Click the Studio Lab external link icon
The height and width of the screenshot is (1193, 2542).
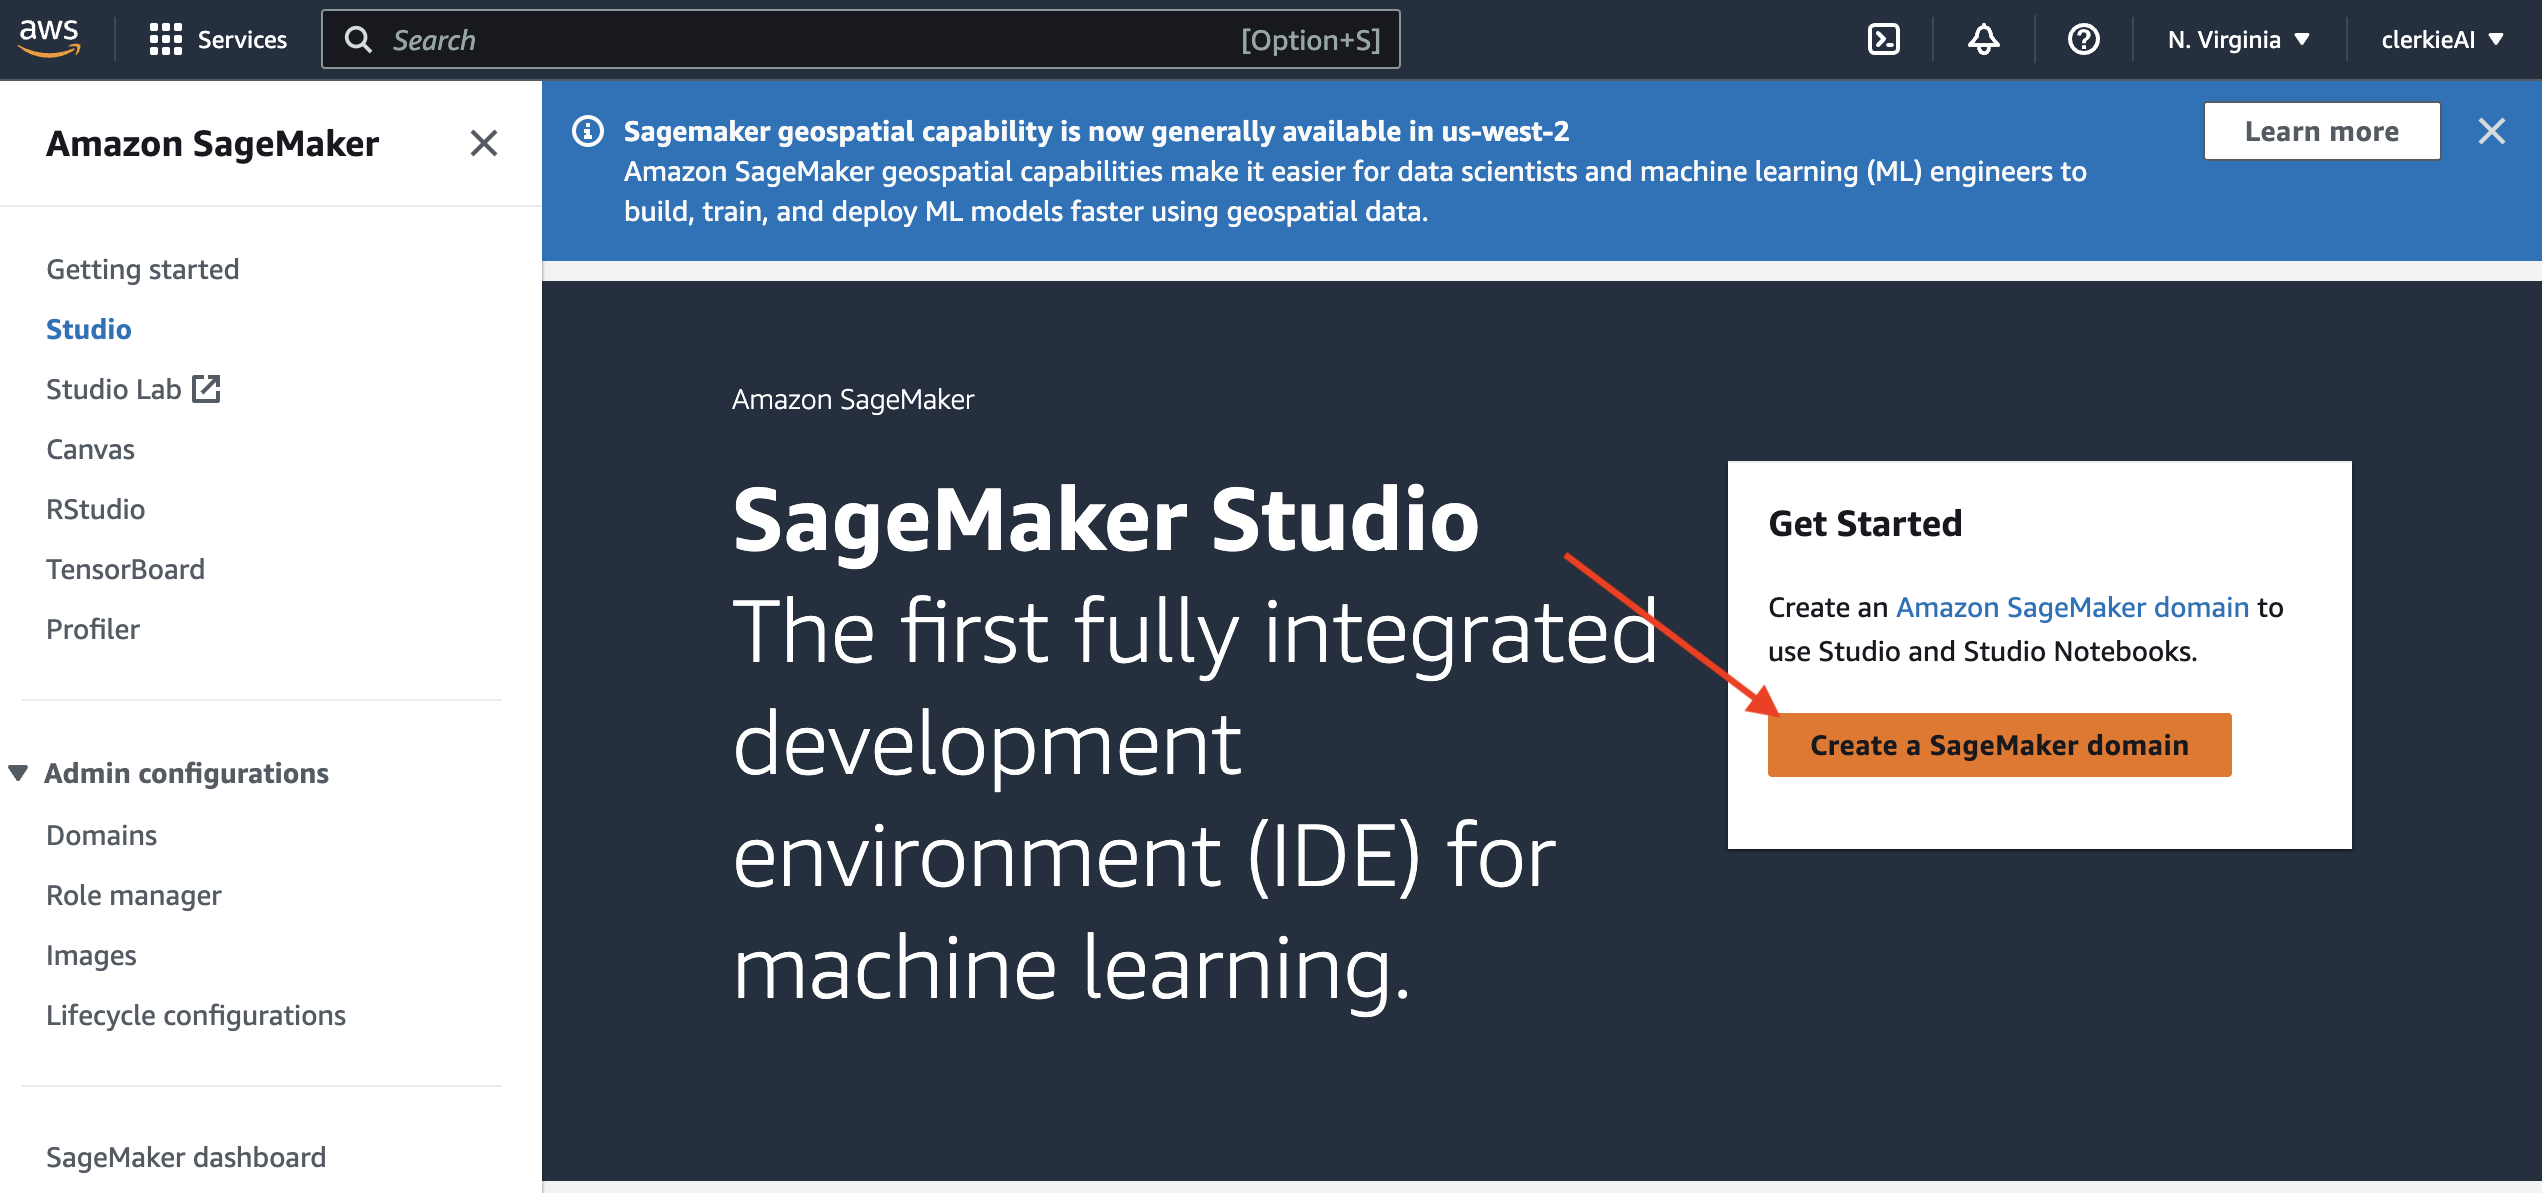pyautogui.click(x=207, y=389)
